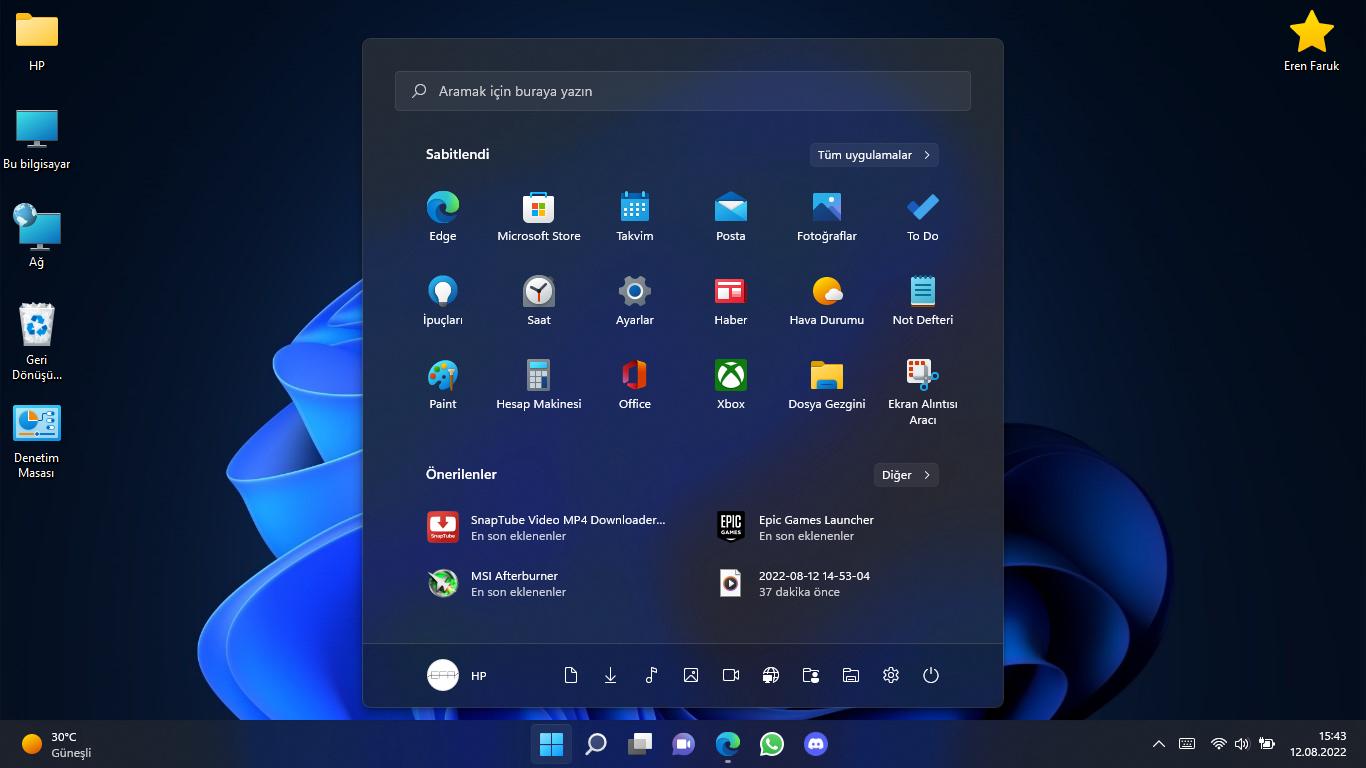Select the HP folder on the desktop
The image size is (1366, 768).
pyautogui.click(x=37, y=42)
